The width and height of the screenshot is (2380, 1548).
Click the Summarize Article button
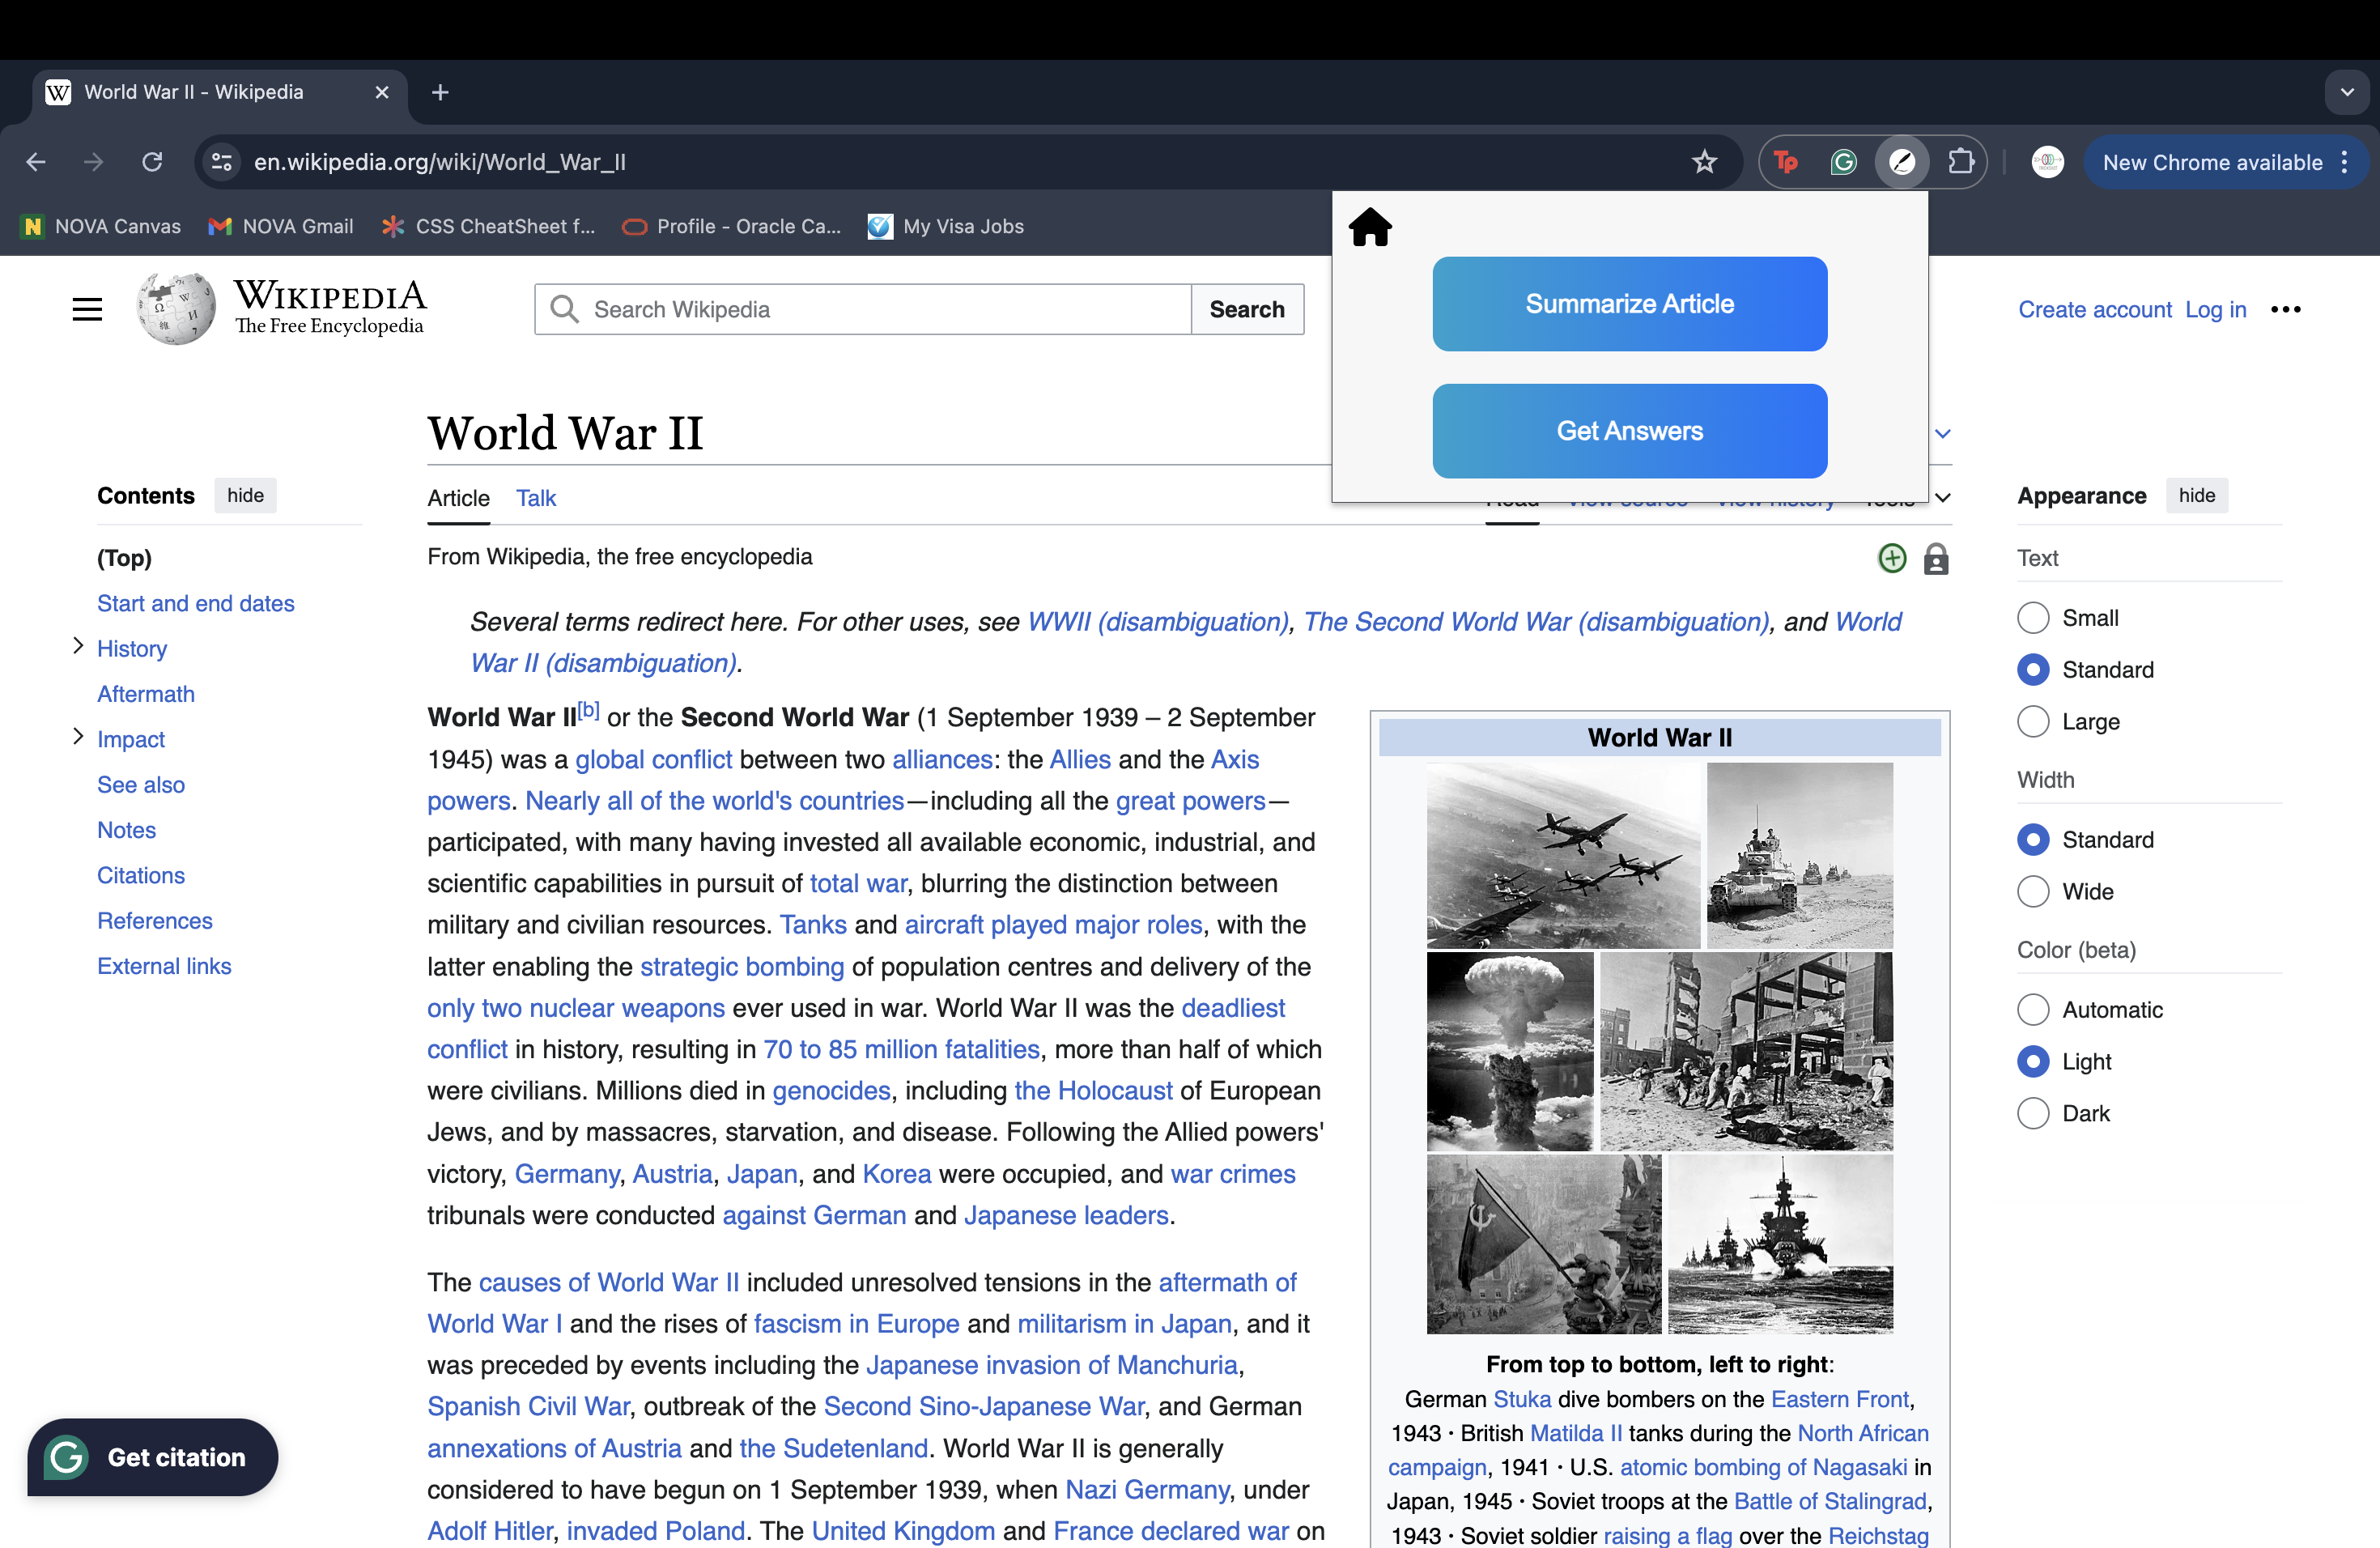(1629, 304)
